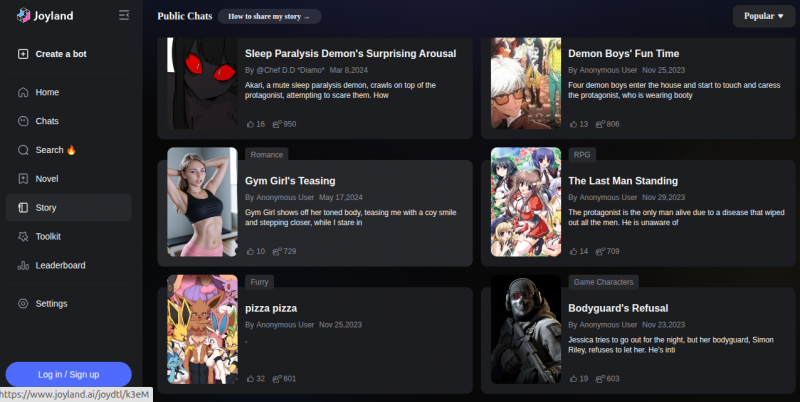This screenshot has width=800, height=402.
Task: Select the Story sidebar item
Action: 68,208
